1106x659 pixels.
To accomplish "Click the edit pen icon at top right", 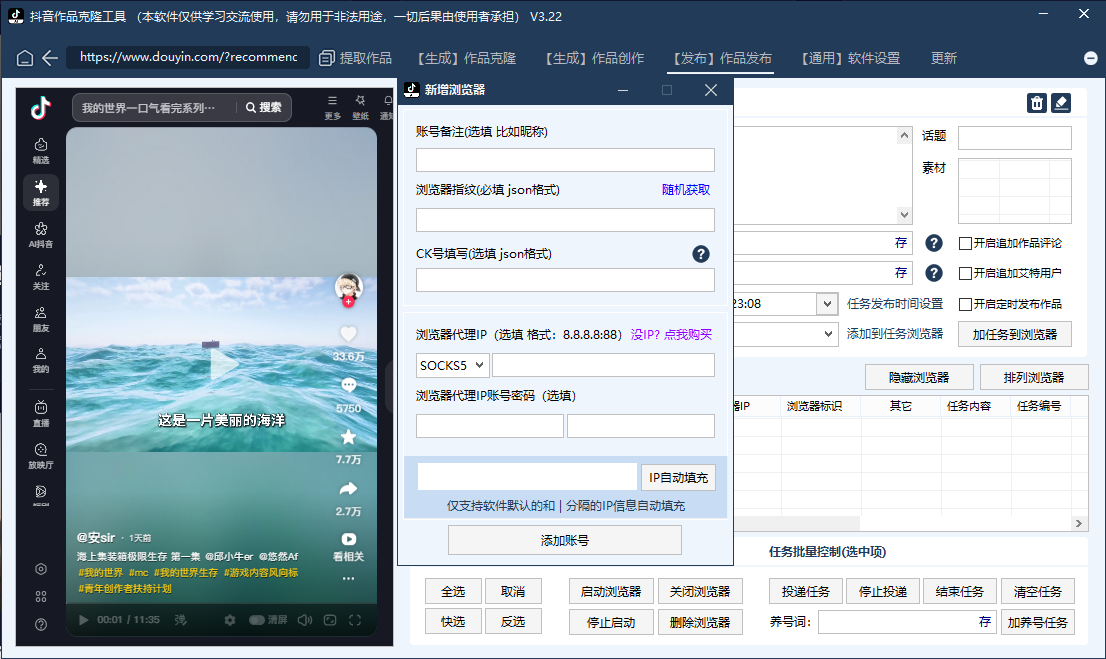I will coord(1062,102).
